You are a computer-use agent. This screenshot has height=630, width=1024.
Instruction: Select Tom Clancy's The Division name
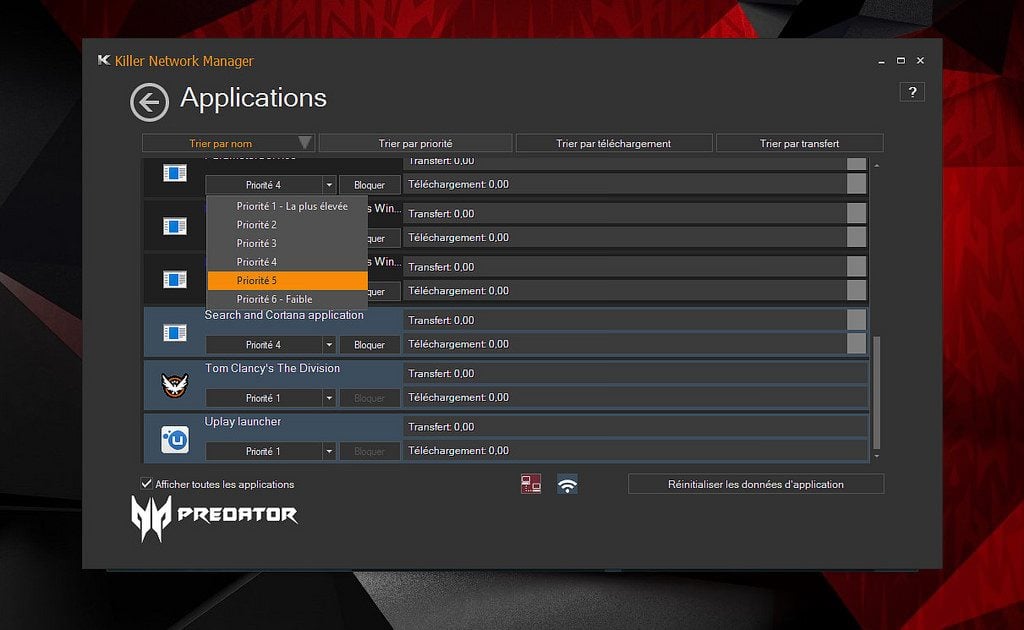(x=272, y=368)
